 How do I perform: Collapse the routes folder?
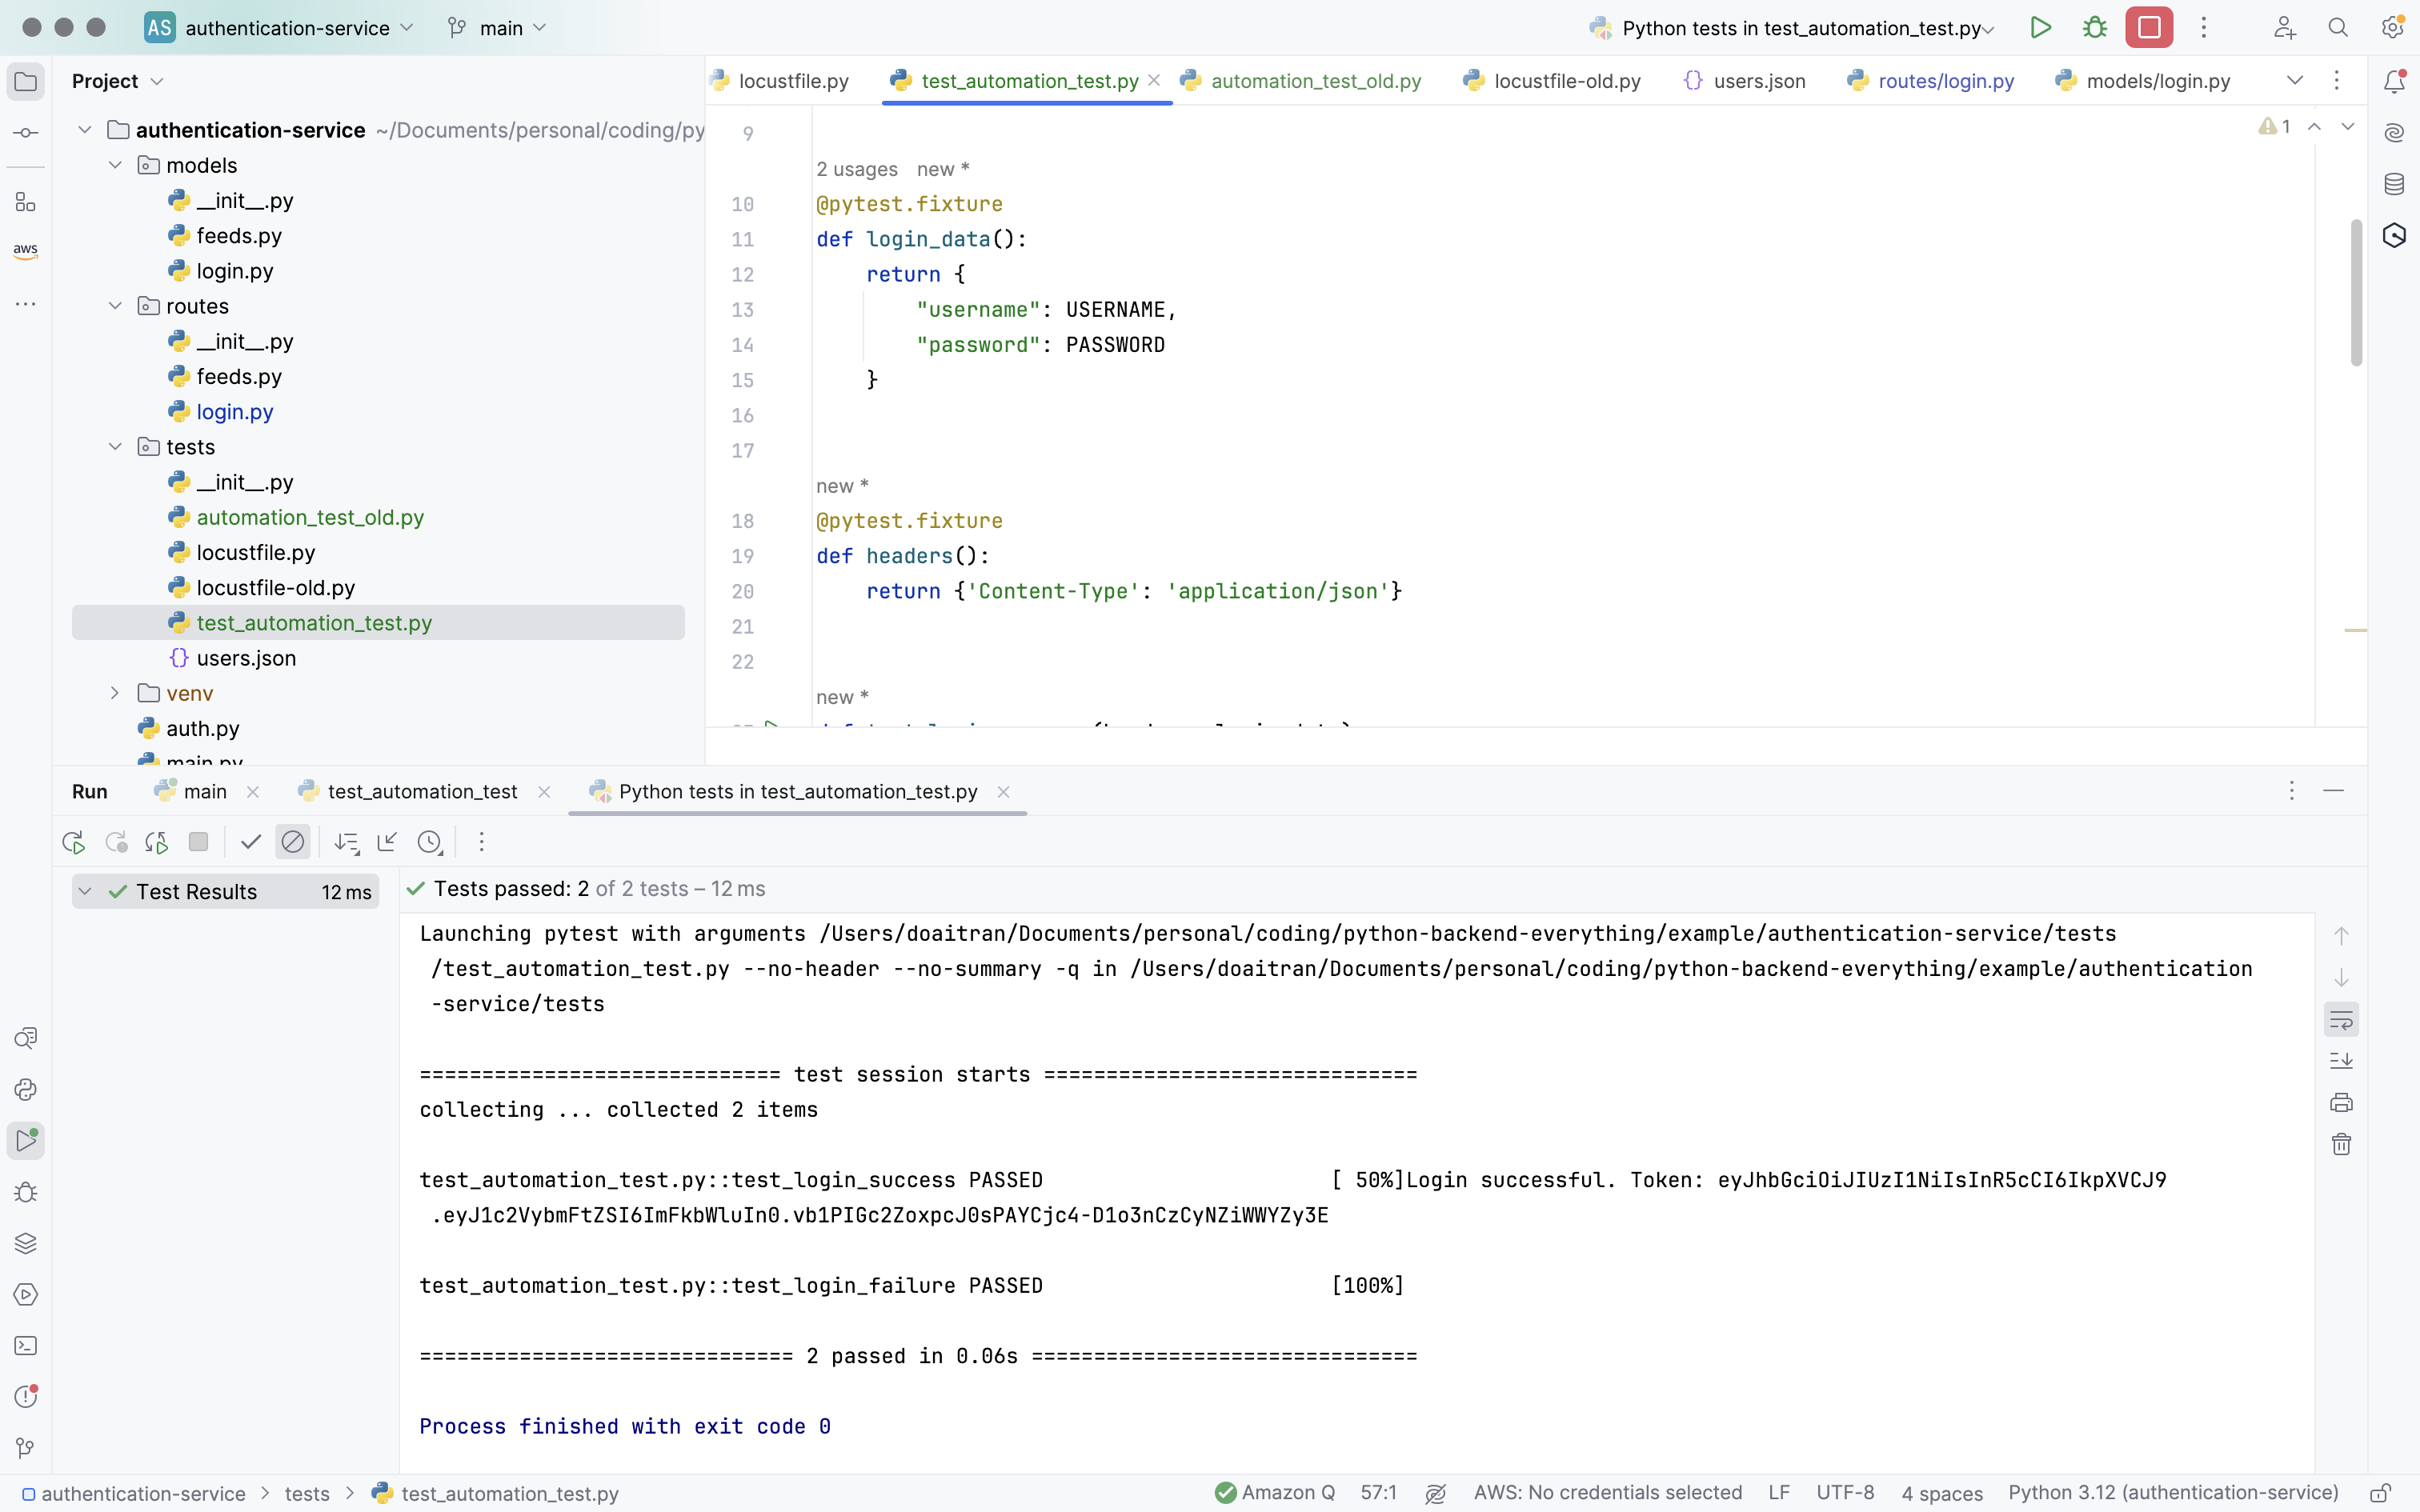115,306
